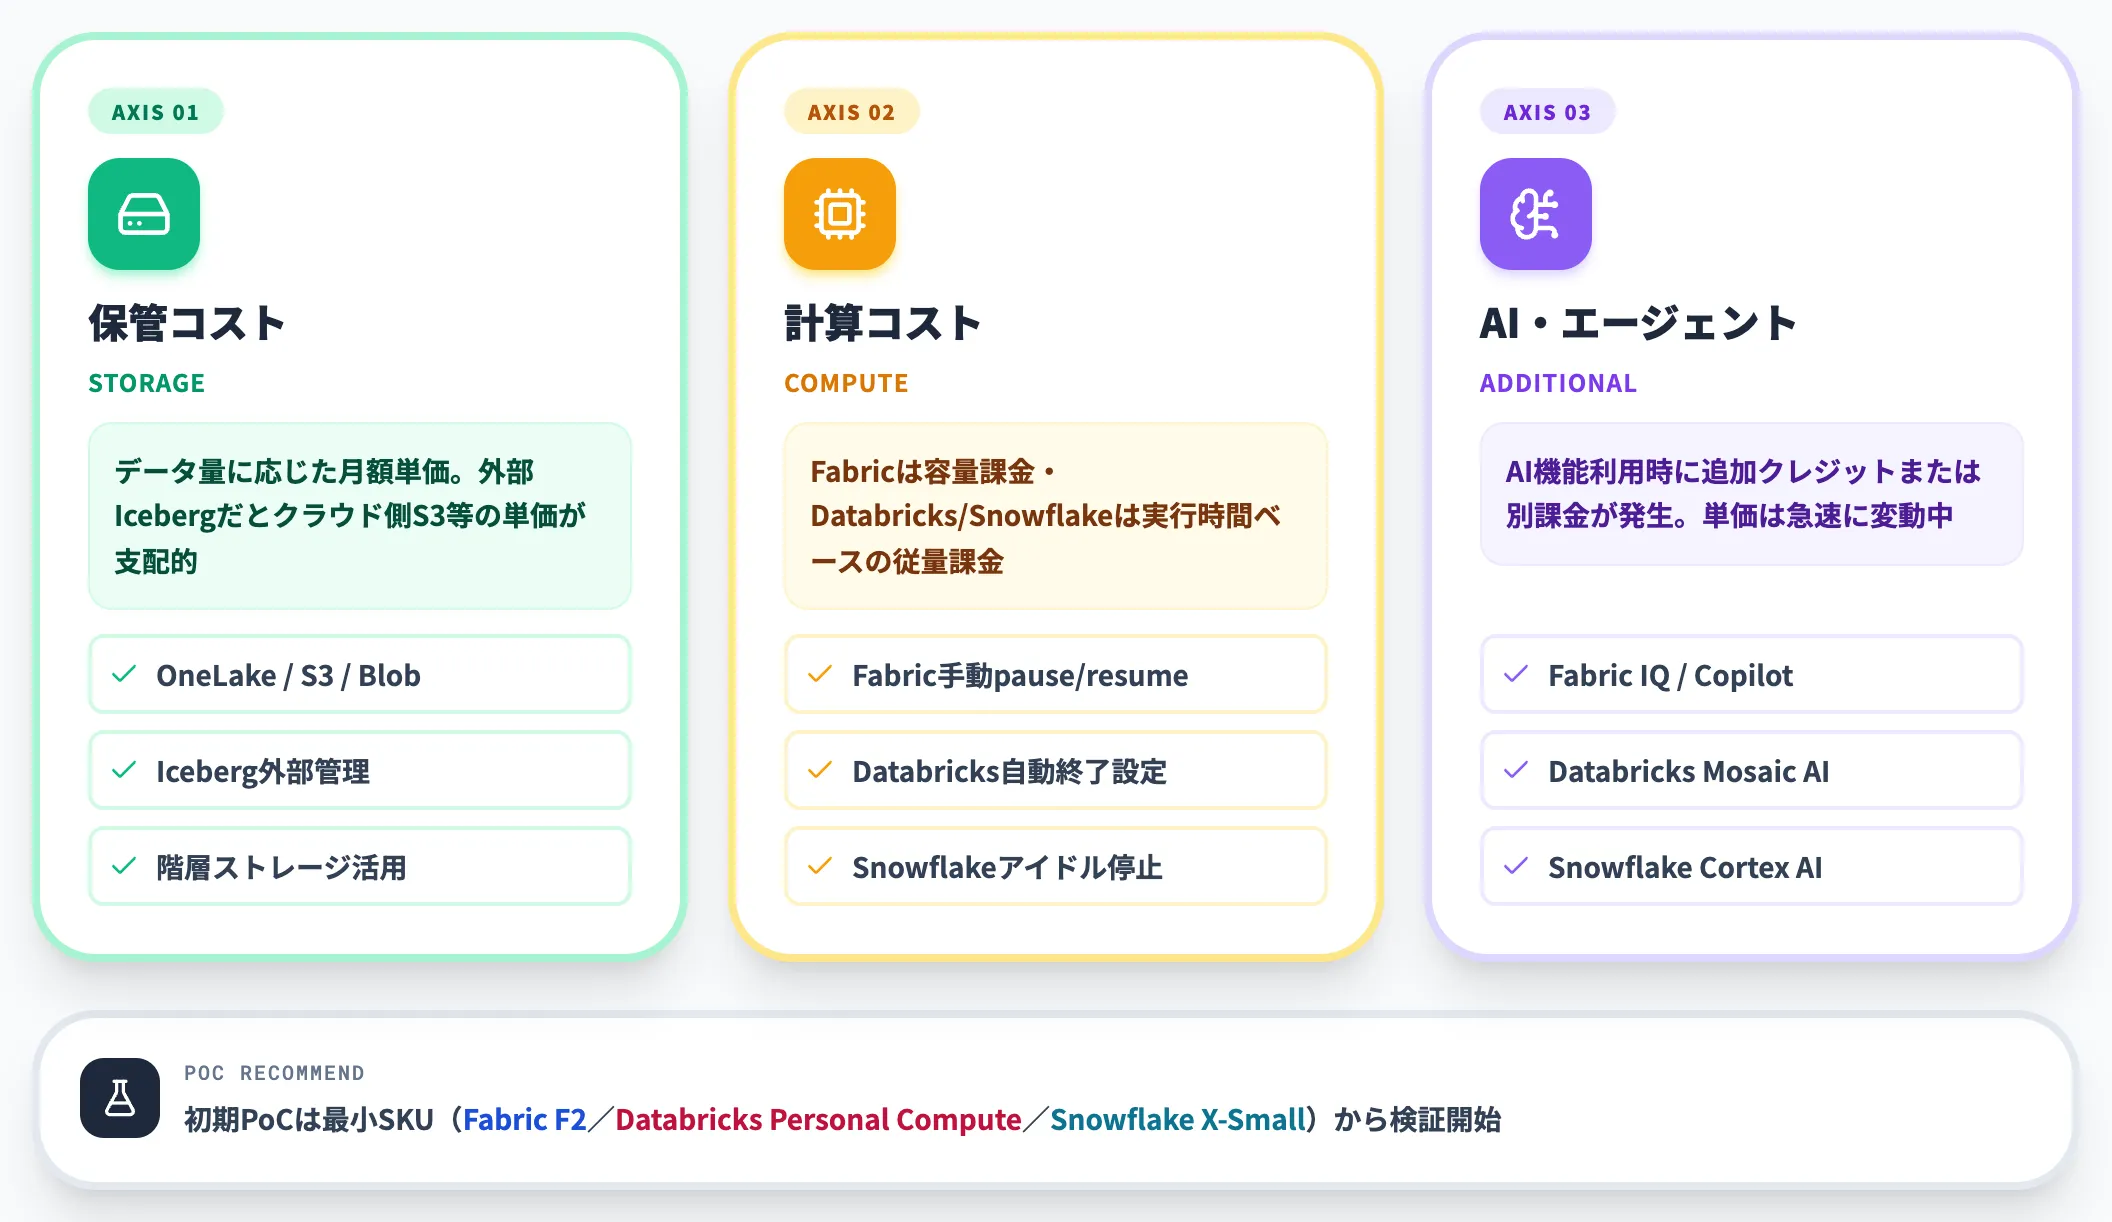Image resolution: width=2112 pixels, height=1222 pixels.
Task: Click the checkmark beside Databricks Mosaic AI
Action: pyautogui.click(x=1516, y=770)
